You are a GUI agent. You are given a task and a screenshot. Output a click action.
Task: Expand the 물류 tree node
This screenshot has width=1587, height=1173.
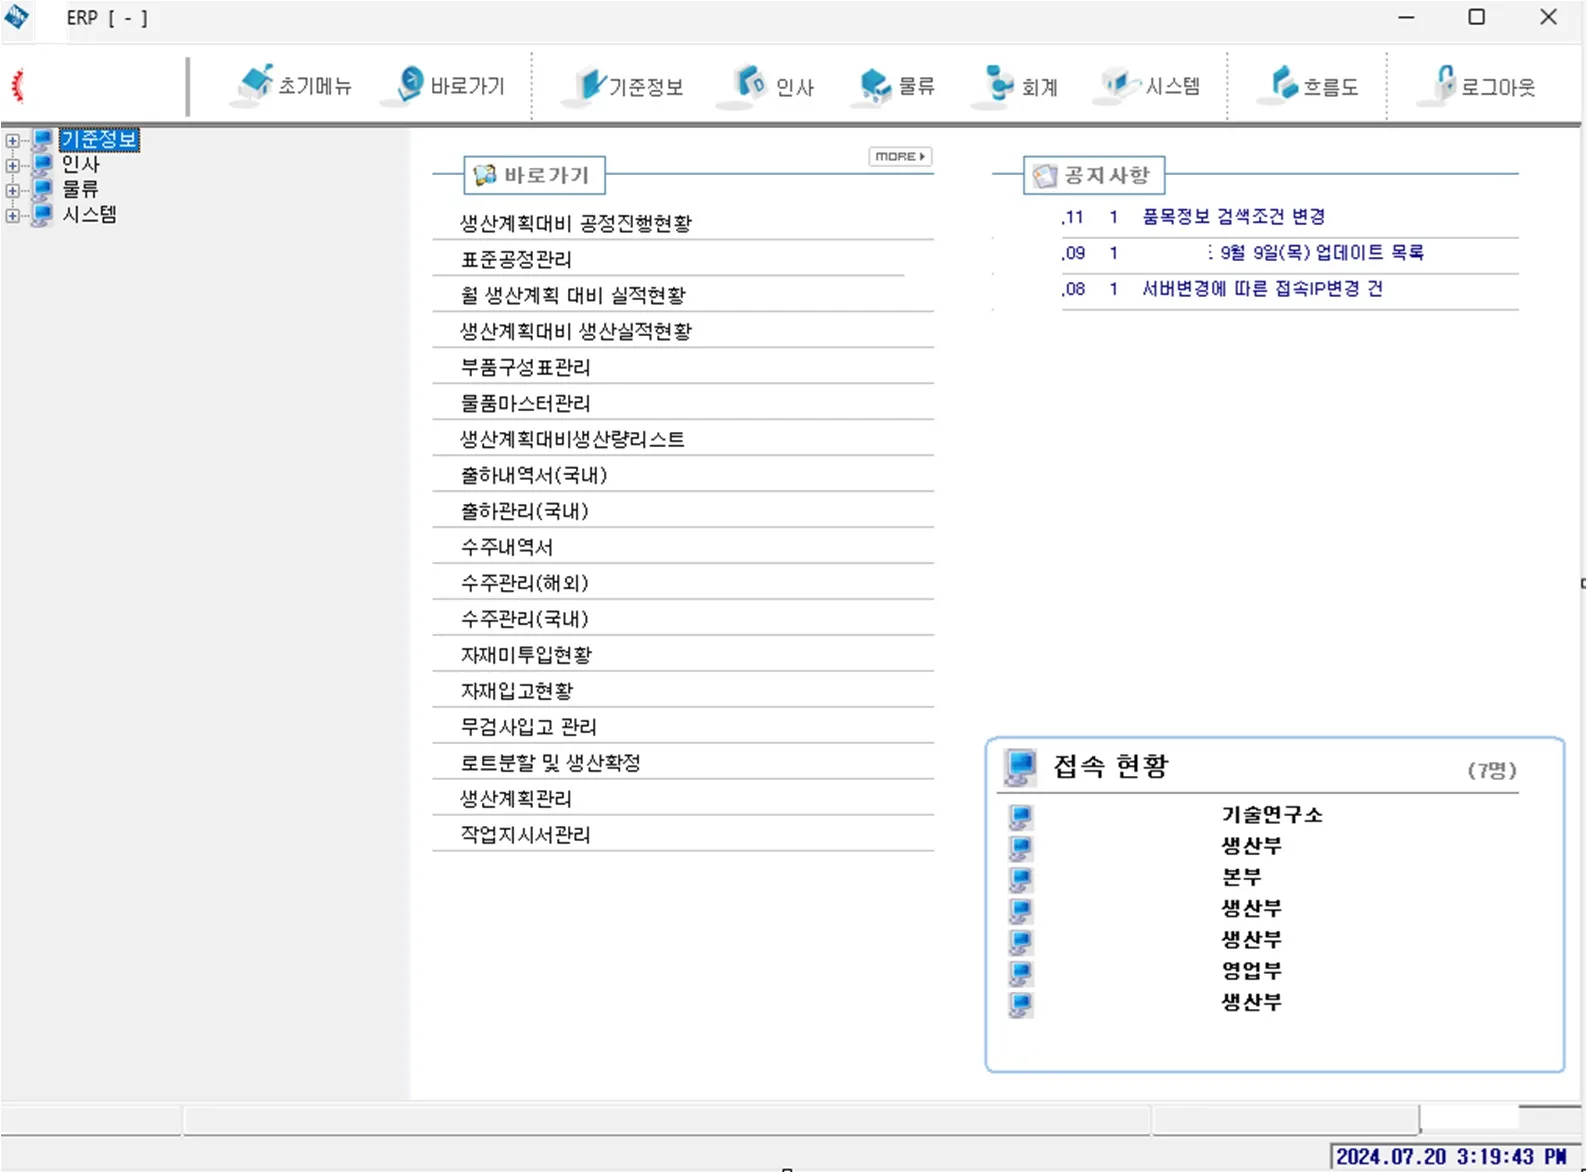(12, 190)
